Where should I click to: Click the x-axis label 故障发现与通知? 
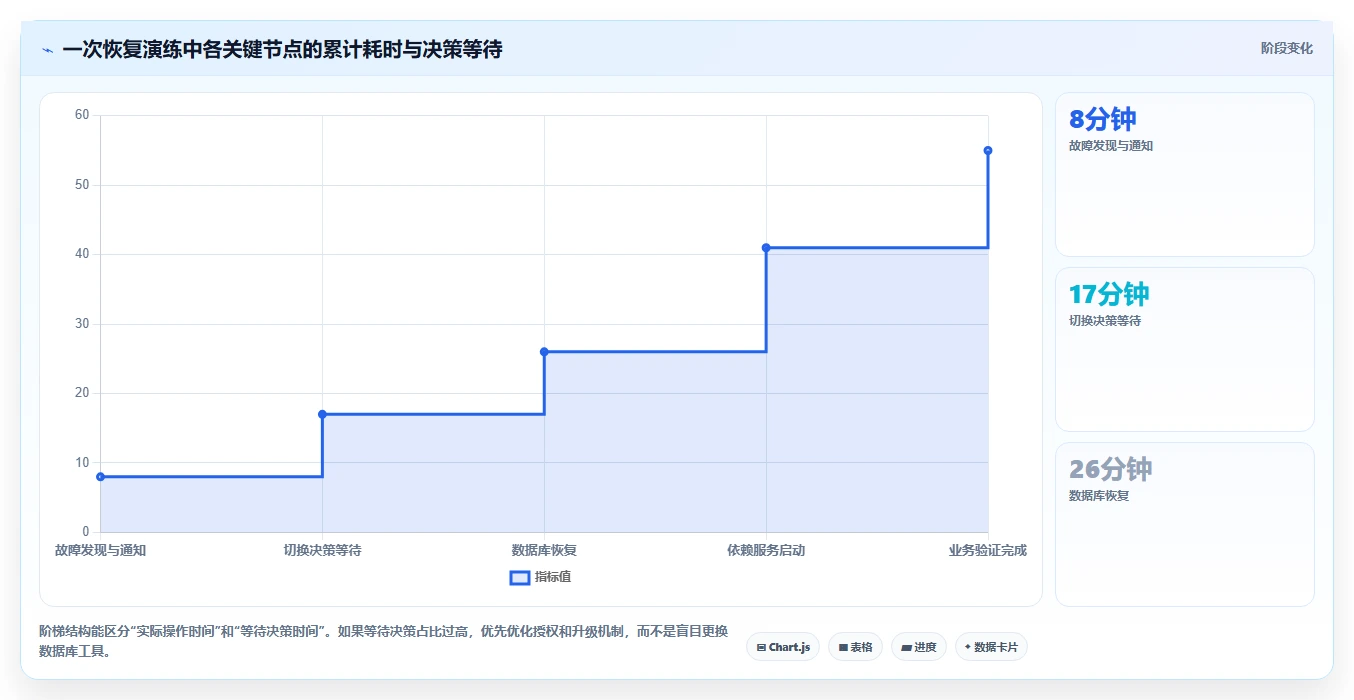pos(100,550)
